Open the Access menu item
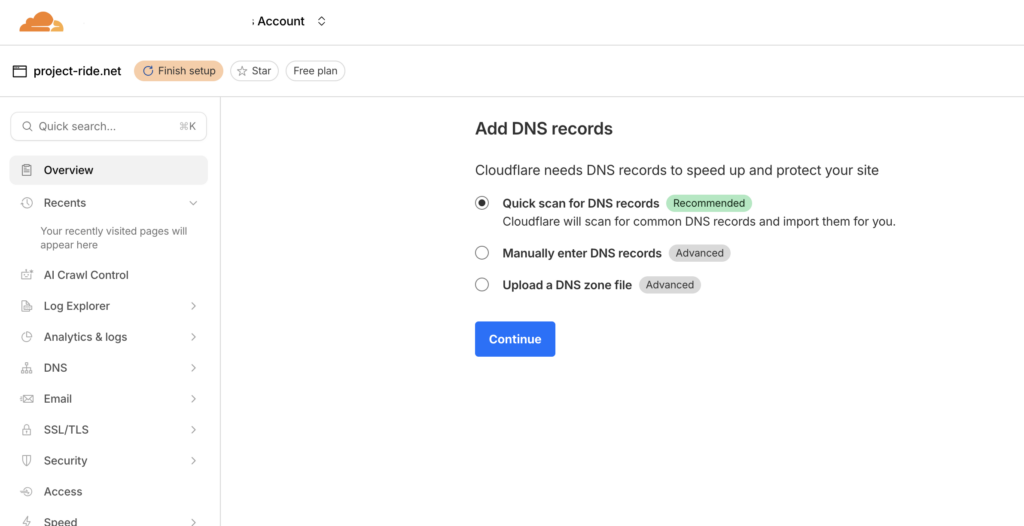Viewport: 1024px width, 526px height. [x=63, y=492]
